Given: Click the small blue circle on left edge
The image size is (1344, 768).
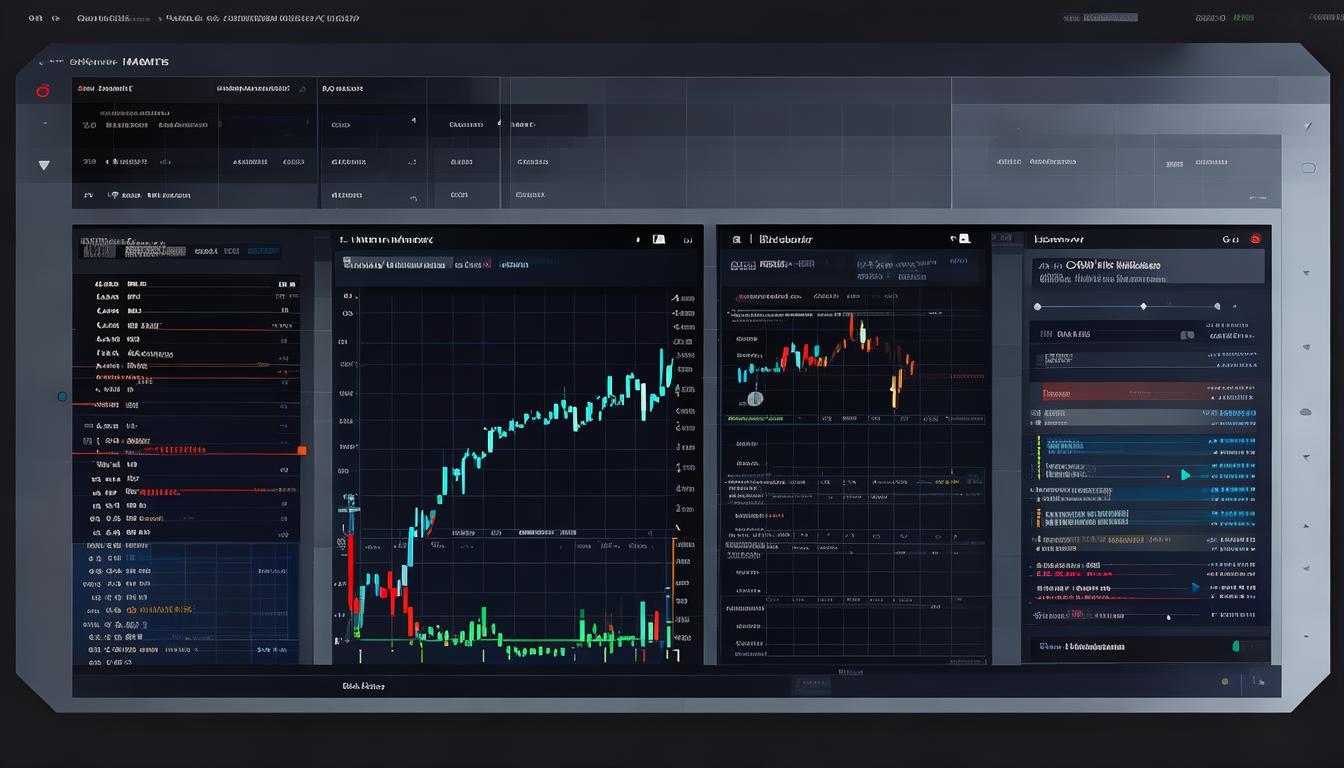Looking at the screenshot, I should 62,397.
